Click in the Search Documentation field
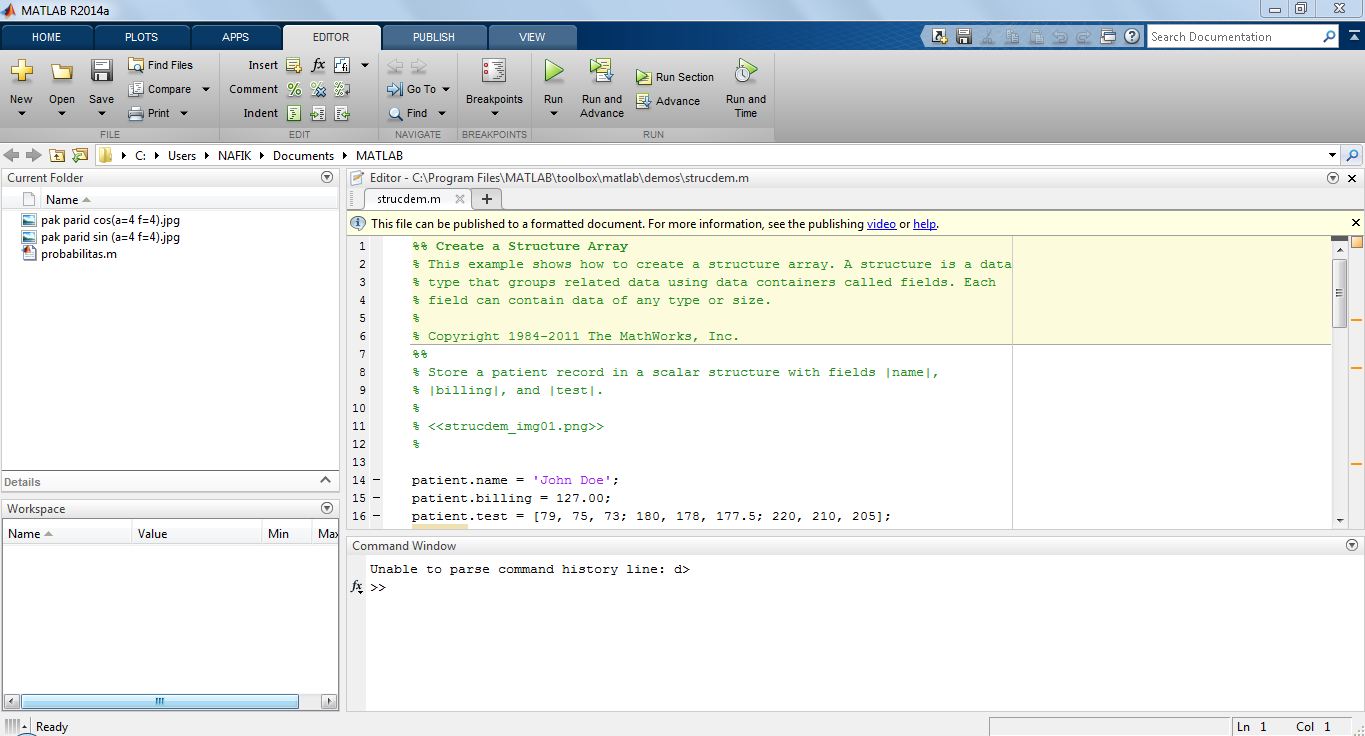Viewport: 1365px width, 736px height. pos(1234,37)
